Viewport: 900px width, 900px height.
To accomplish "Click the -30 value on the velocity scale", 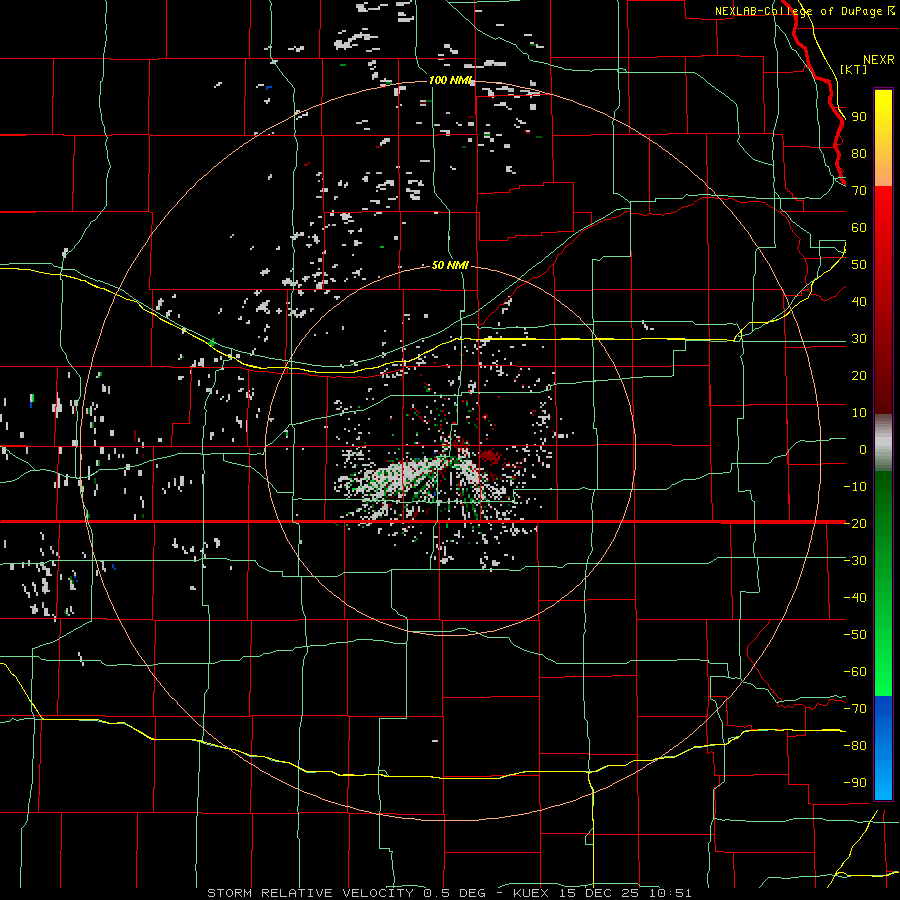I will click(855, 561).
